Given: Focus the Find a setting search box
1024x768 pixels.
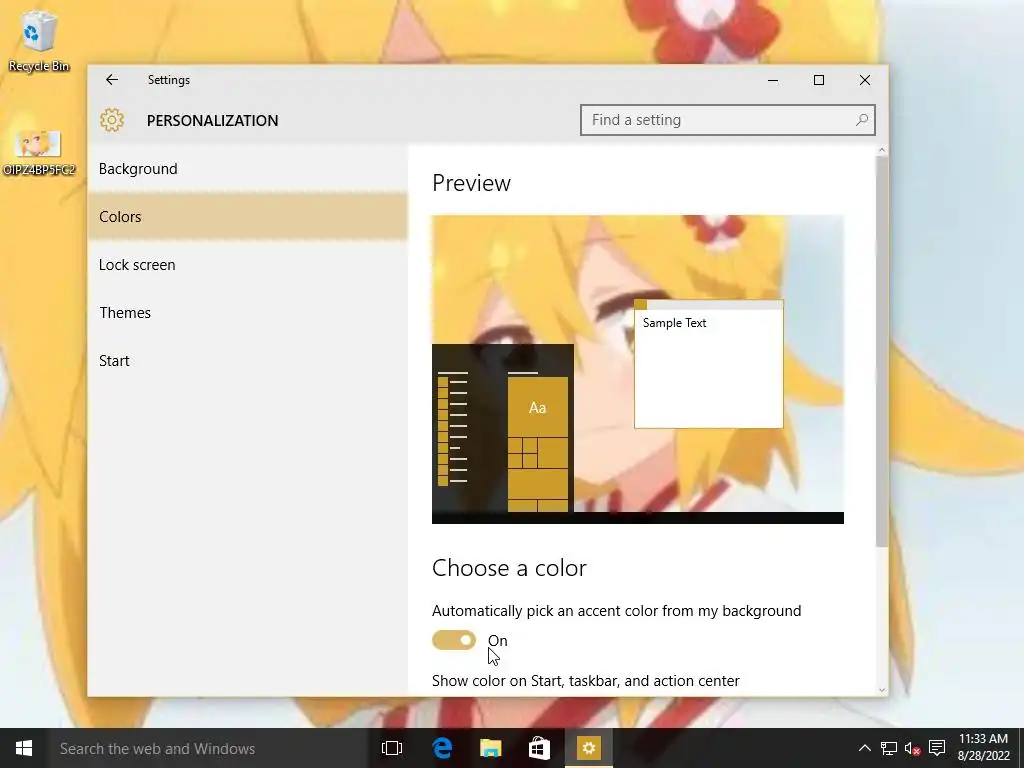Looking at the screenshot, I should [728, 120].
